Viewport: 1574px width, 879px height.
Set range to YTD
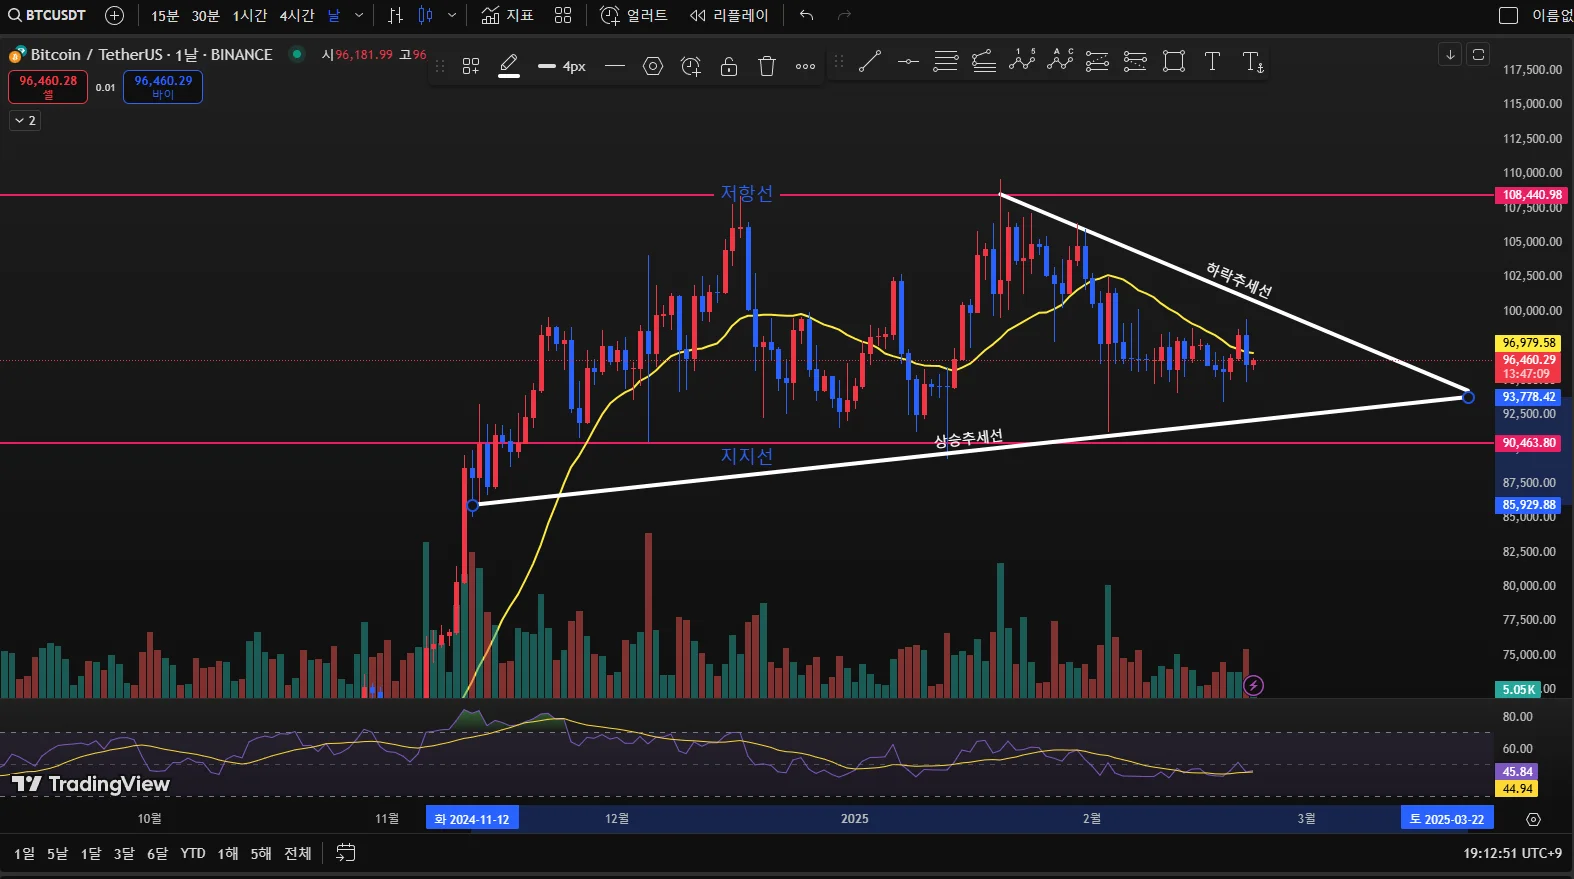[193, 853]
